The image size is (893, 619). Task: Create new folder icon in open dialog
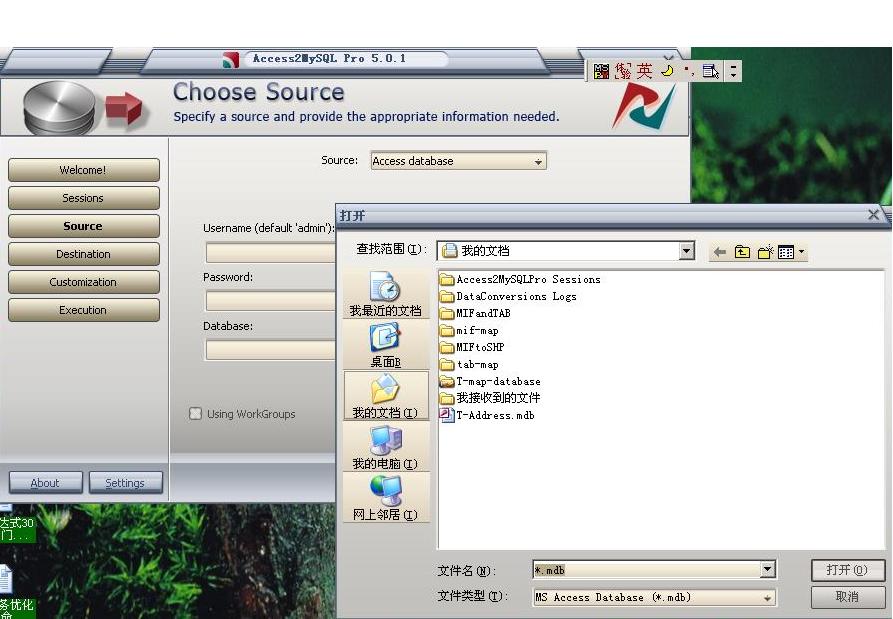[765, 252]
